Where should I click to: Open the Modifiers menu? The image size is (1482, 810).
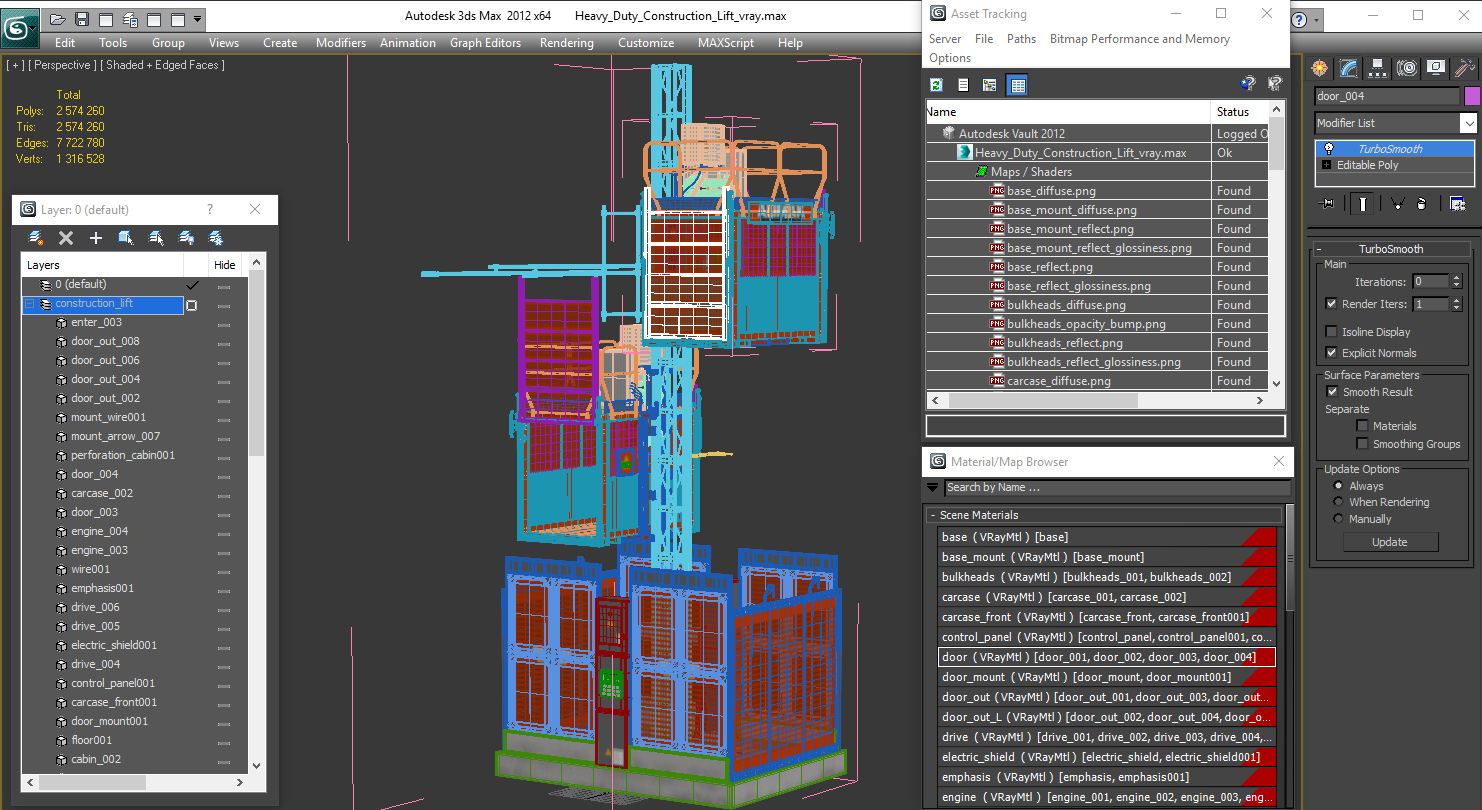click(341, 43)
